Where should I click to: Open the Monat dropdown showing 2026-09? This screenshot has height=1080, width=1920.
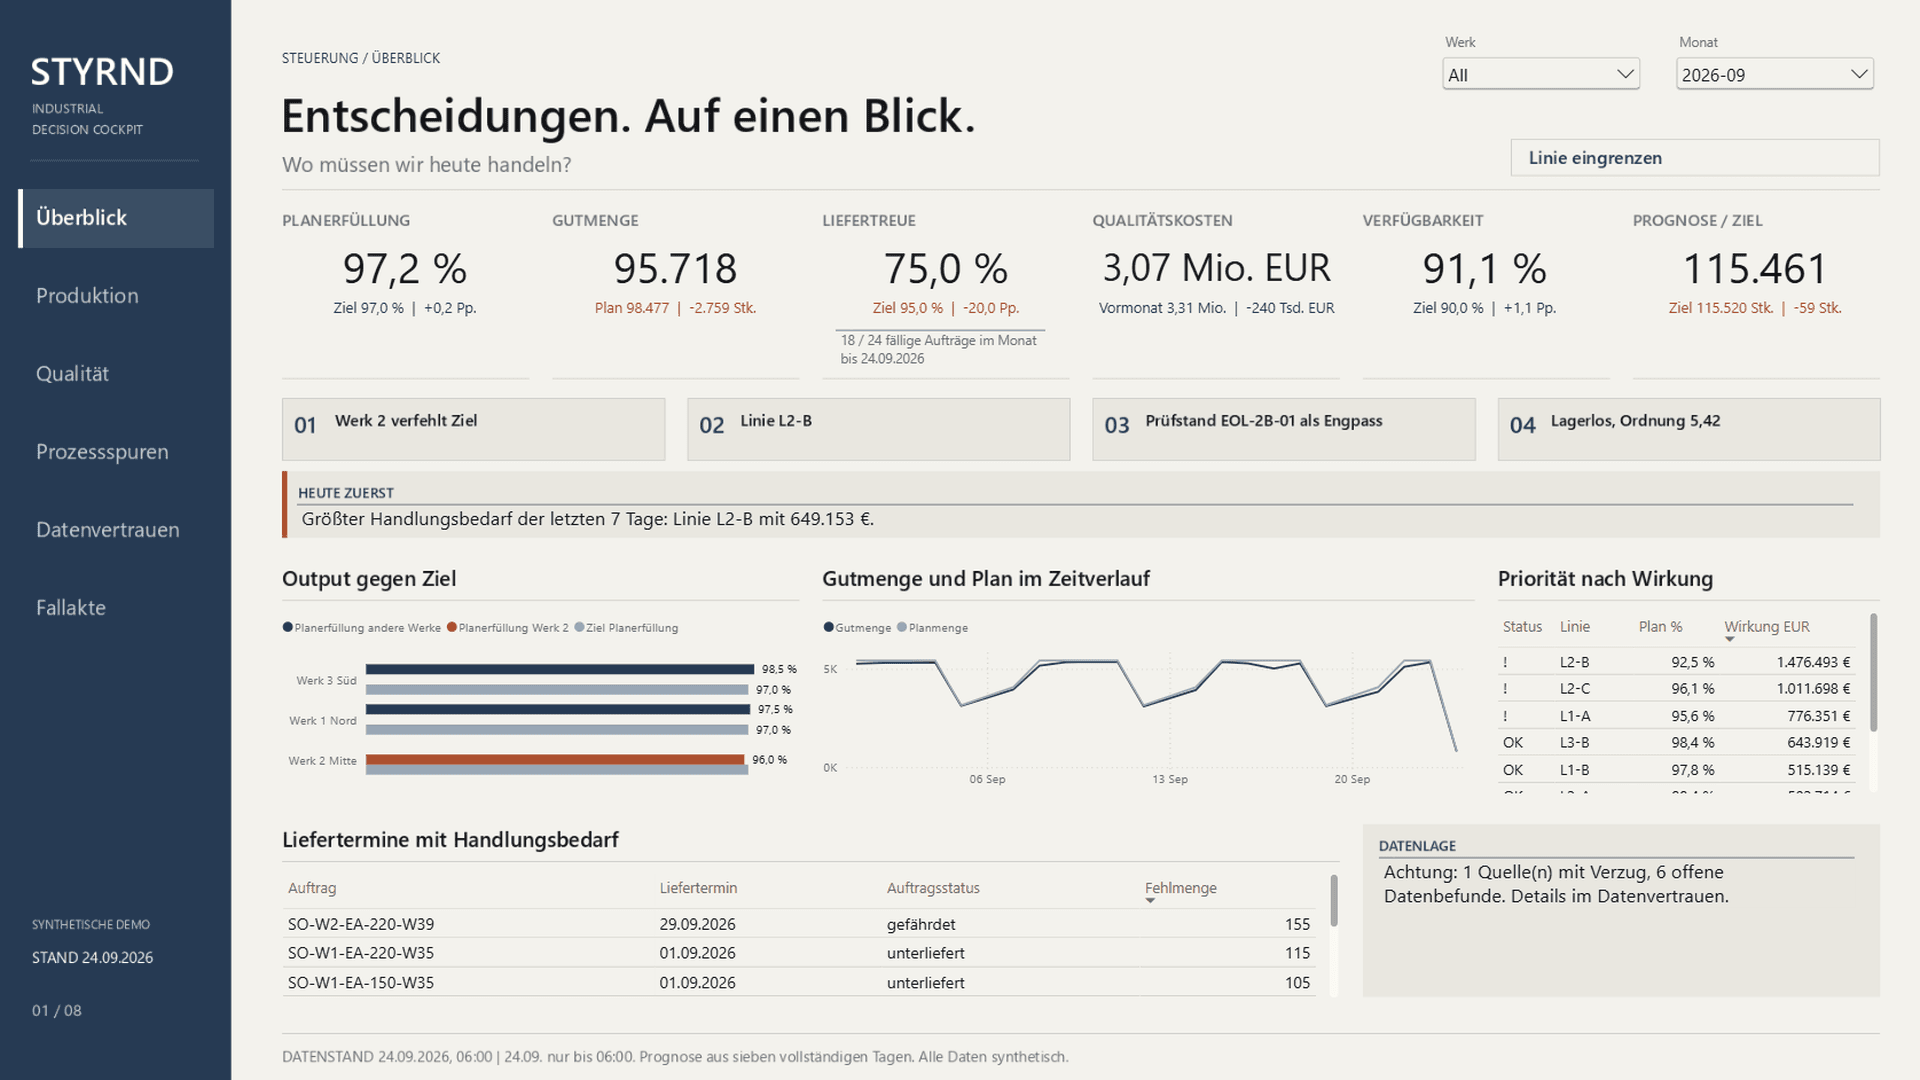[1774, 74]
